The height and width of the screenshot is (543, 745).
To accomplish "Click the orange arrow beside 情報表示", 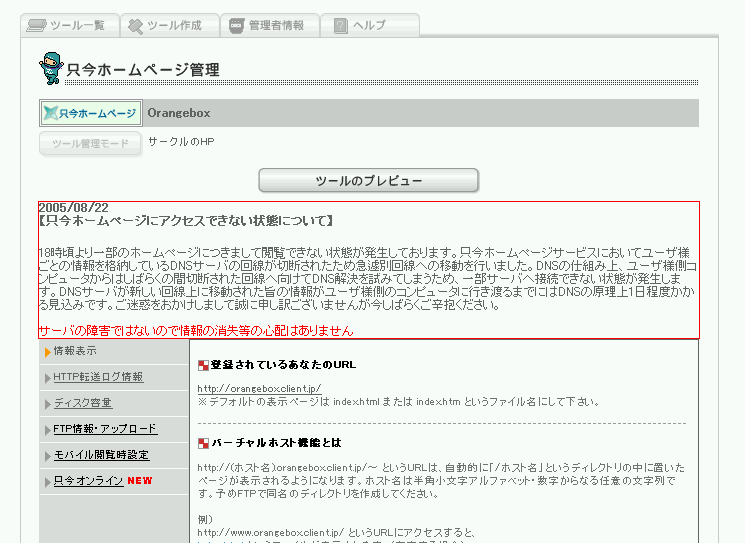I will point(47,352).
